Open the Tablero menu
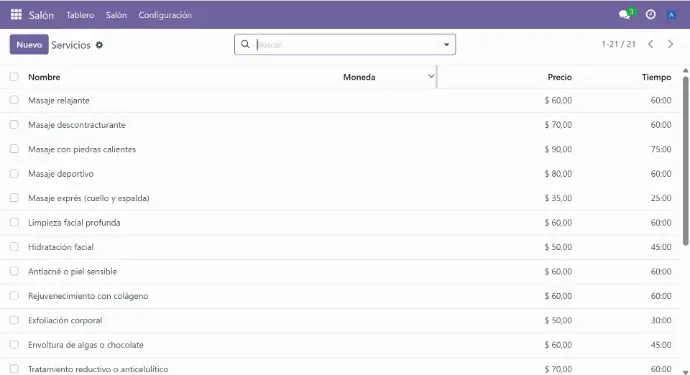Viewport: 690px width, 375px height. tap(80, 15)
